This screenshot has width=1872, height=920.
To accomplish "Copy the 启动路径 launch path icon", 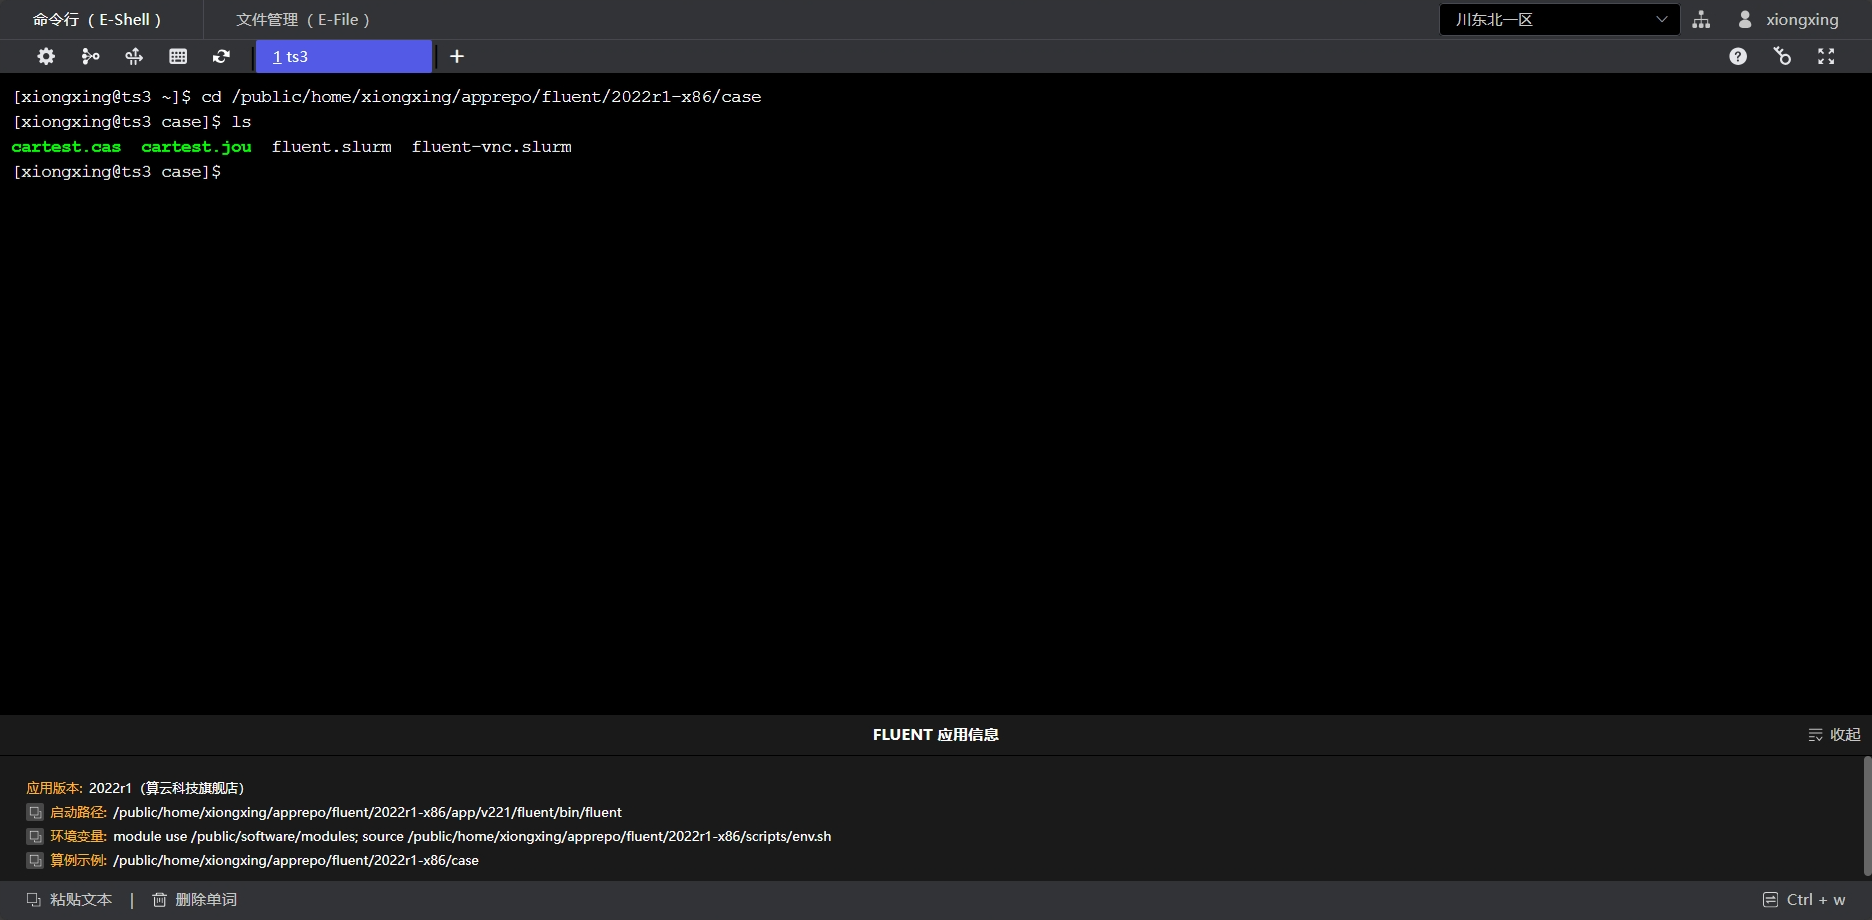I will (35, 813).
